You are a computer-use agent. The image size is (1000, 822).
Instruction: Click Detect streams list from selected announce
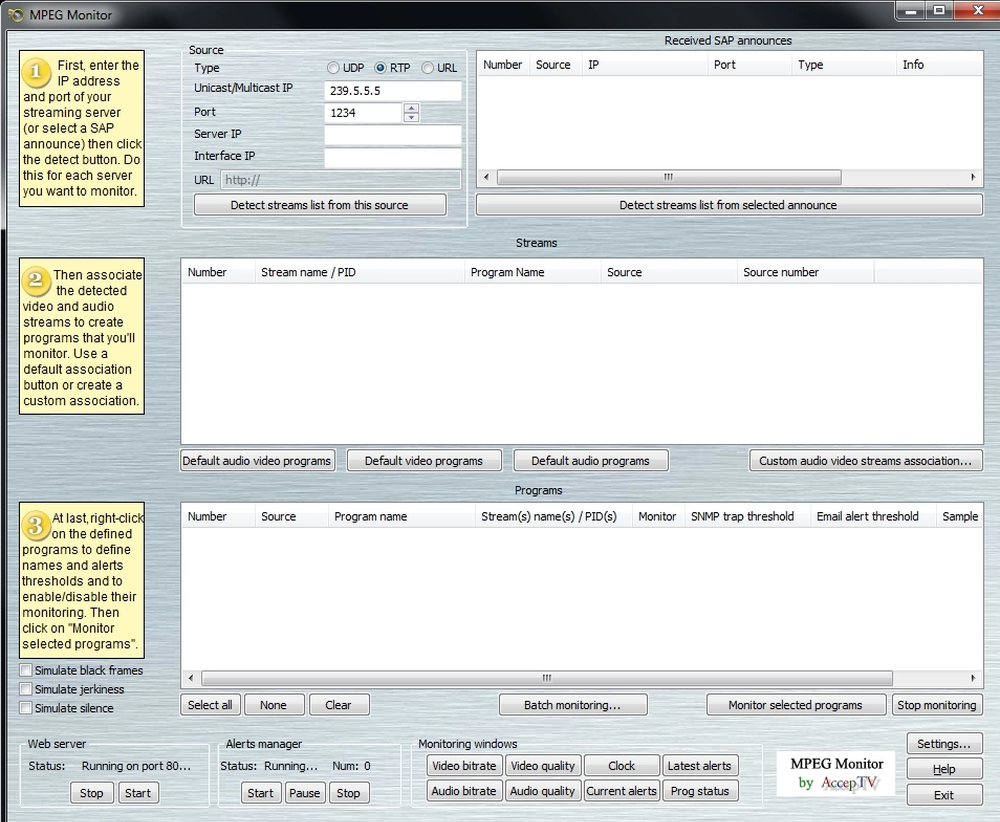[x=728, y=205]
